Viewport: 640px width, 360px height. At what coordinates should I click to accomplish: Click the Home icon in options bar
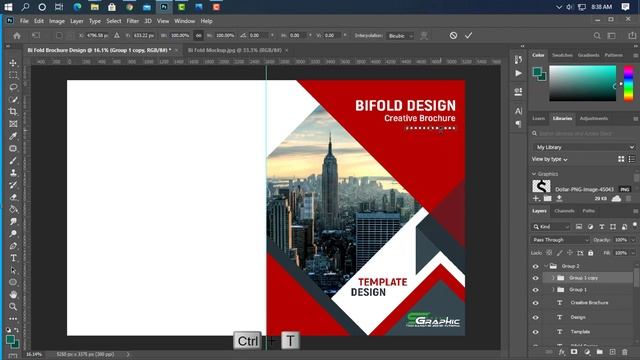(x=17, y=36)
